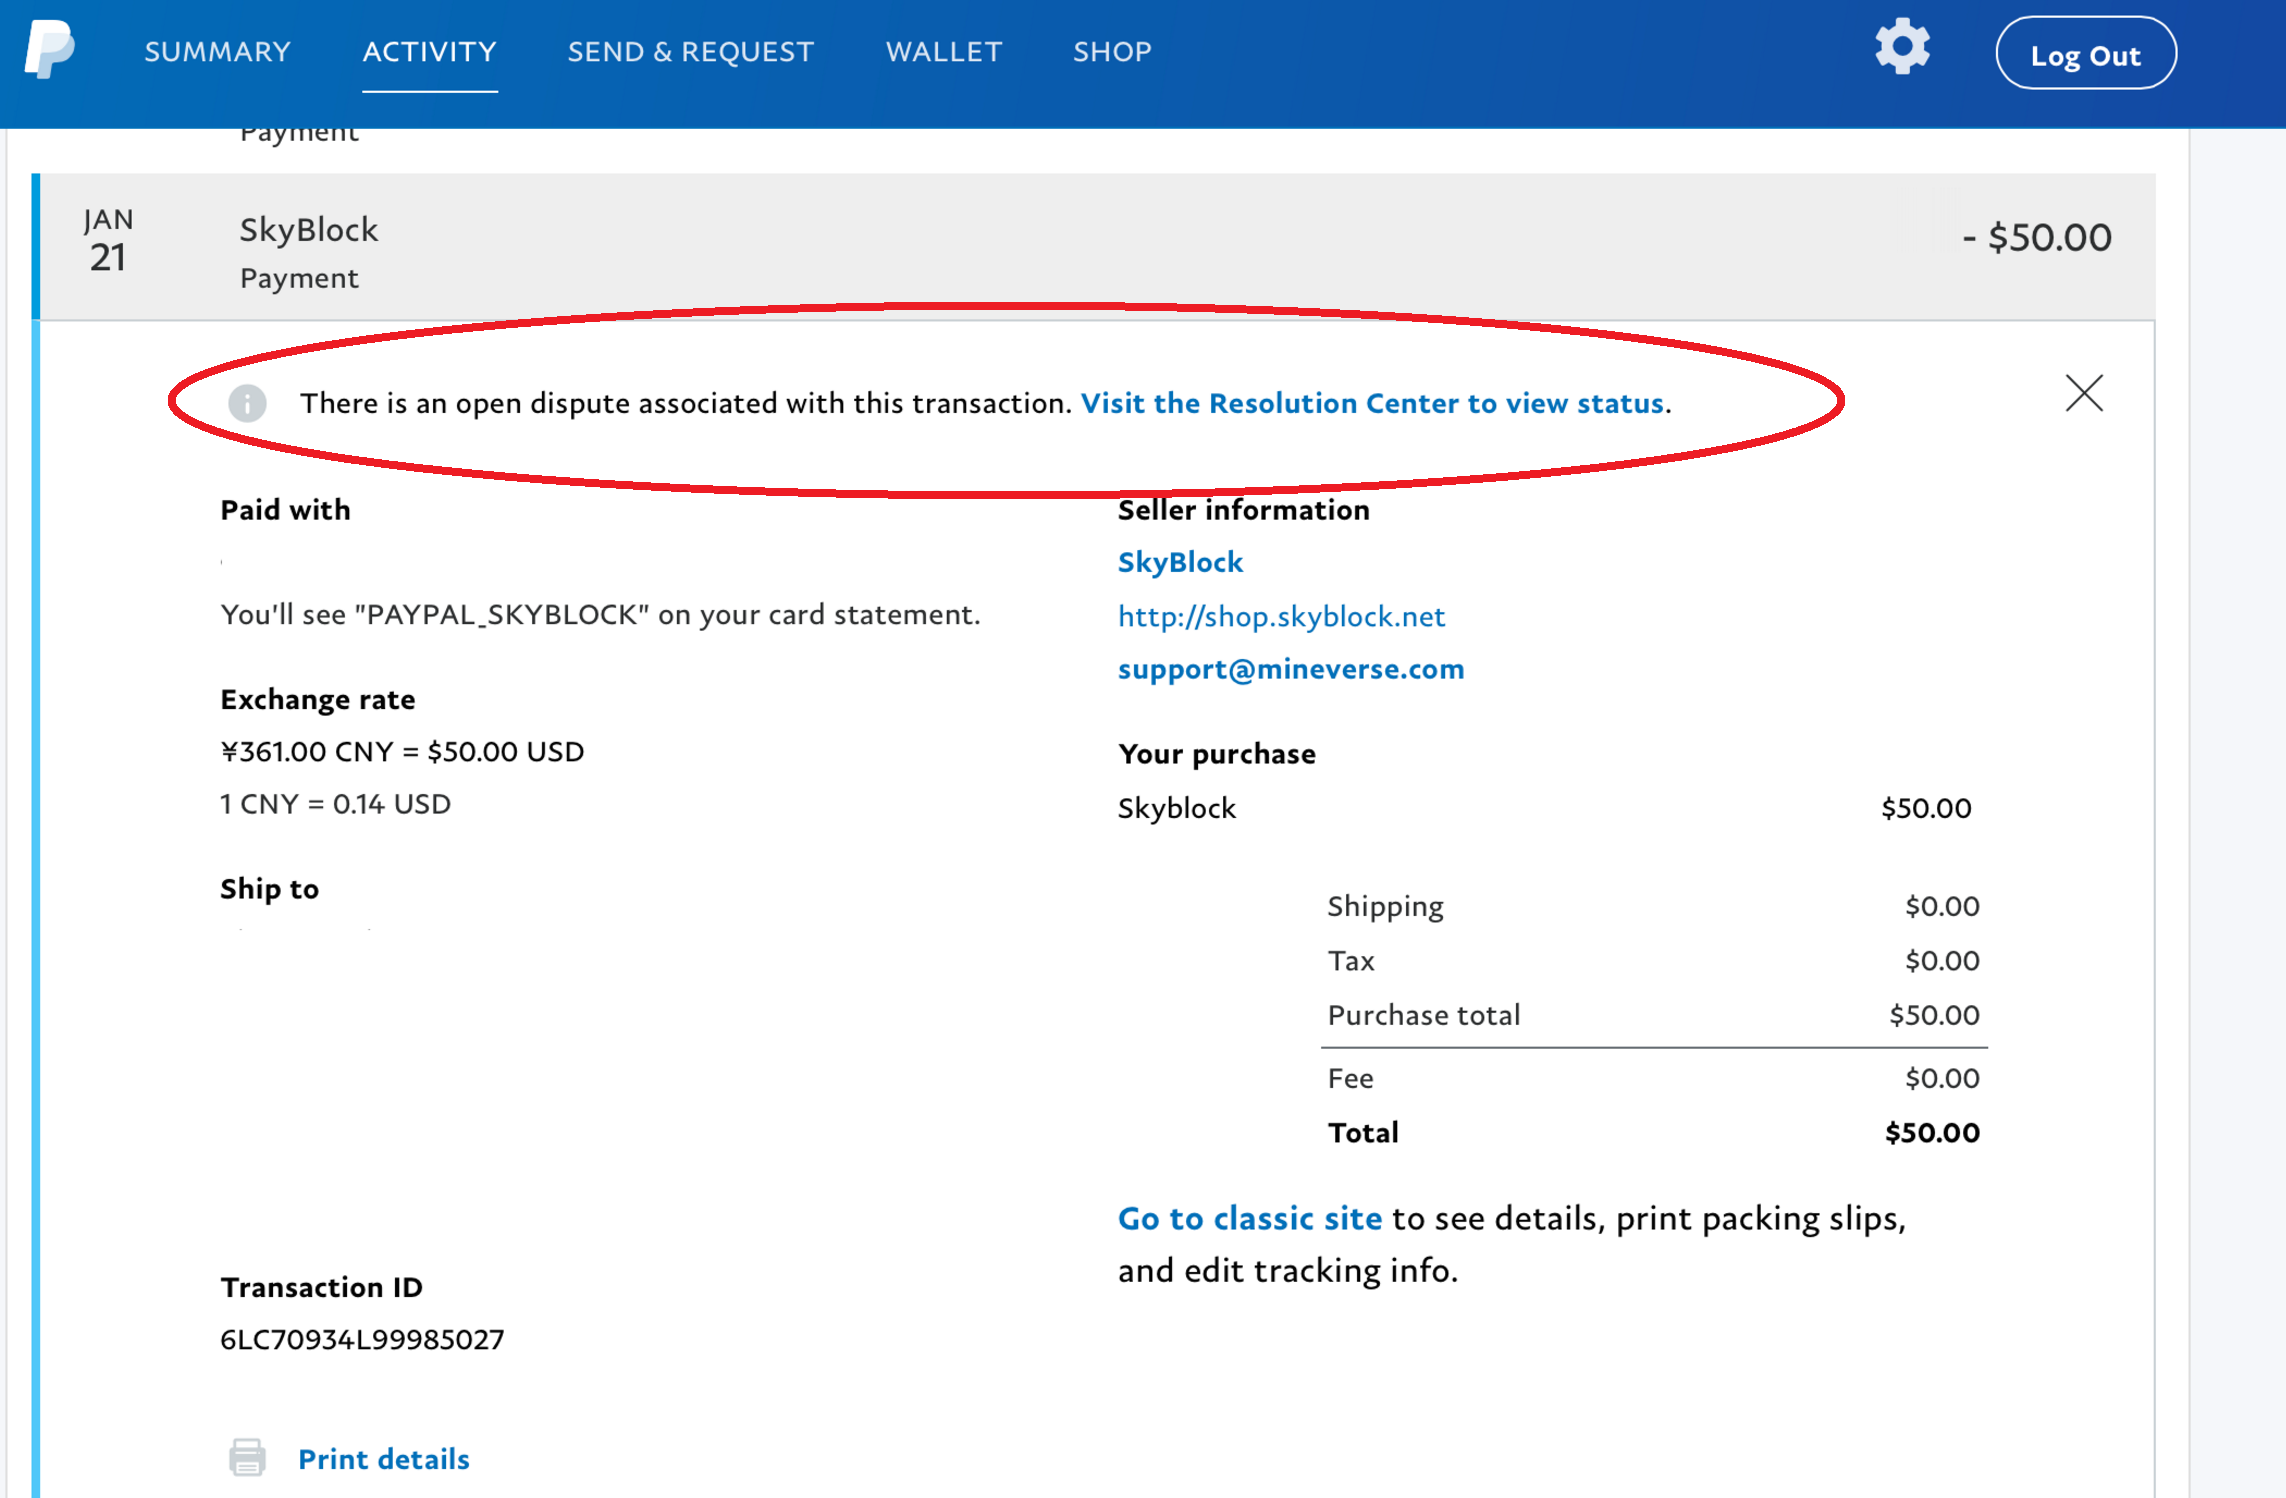Click the - $50.00 amount in header row

2037,237
